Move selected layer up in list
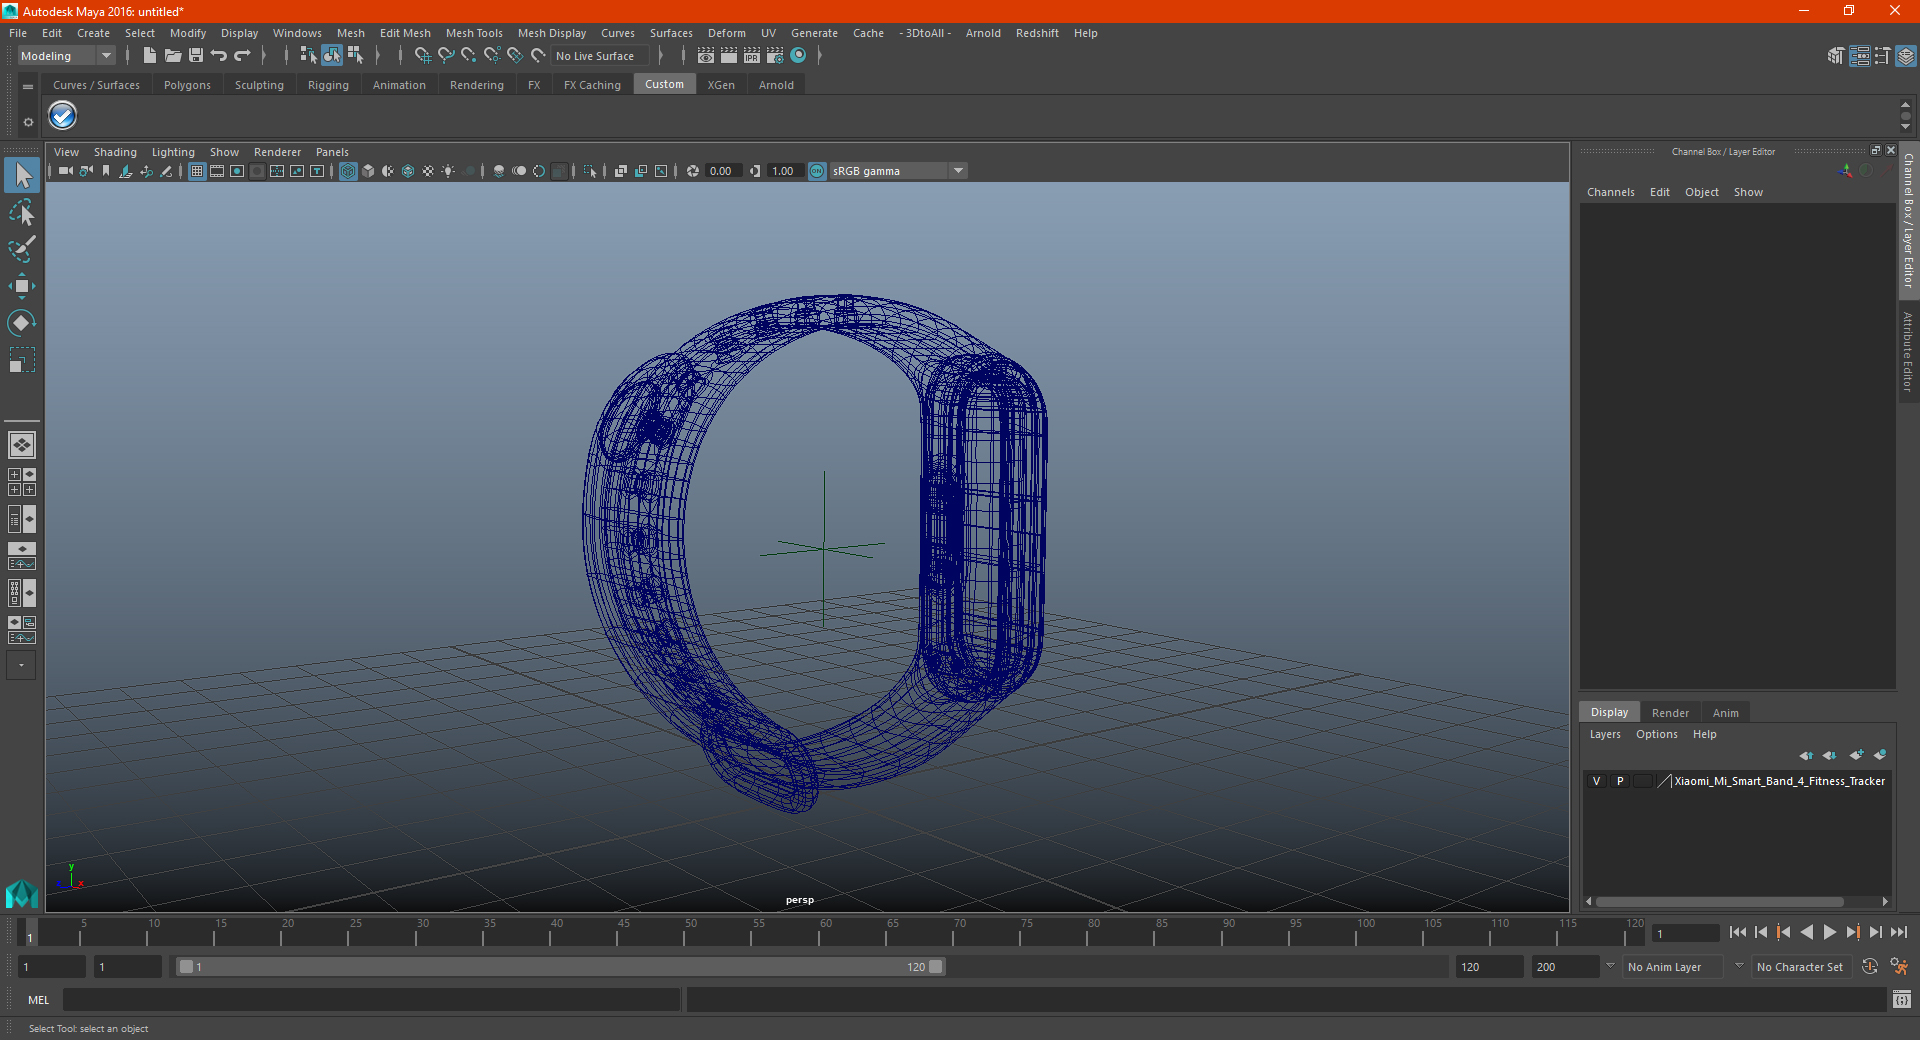1920x1040 pixels. click(x=1806, y=755)
